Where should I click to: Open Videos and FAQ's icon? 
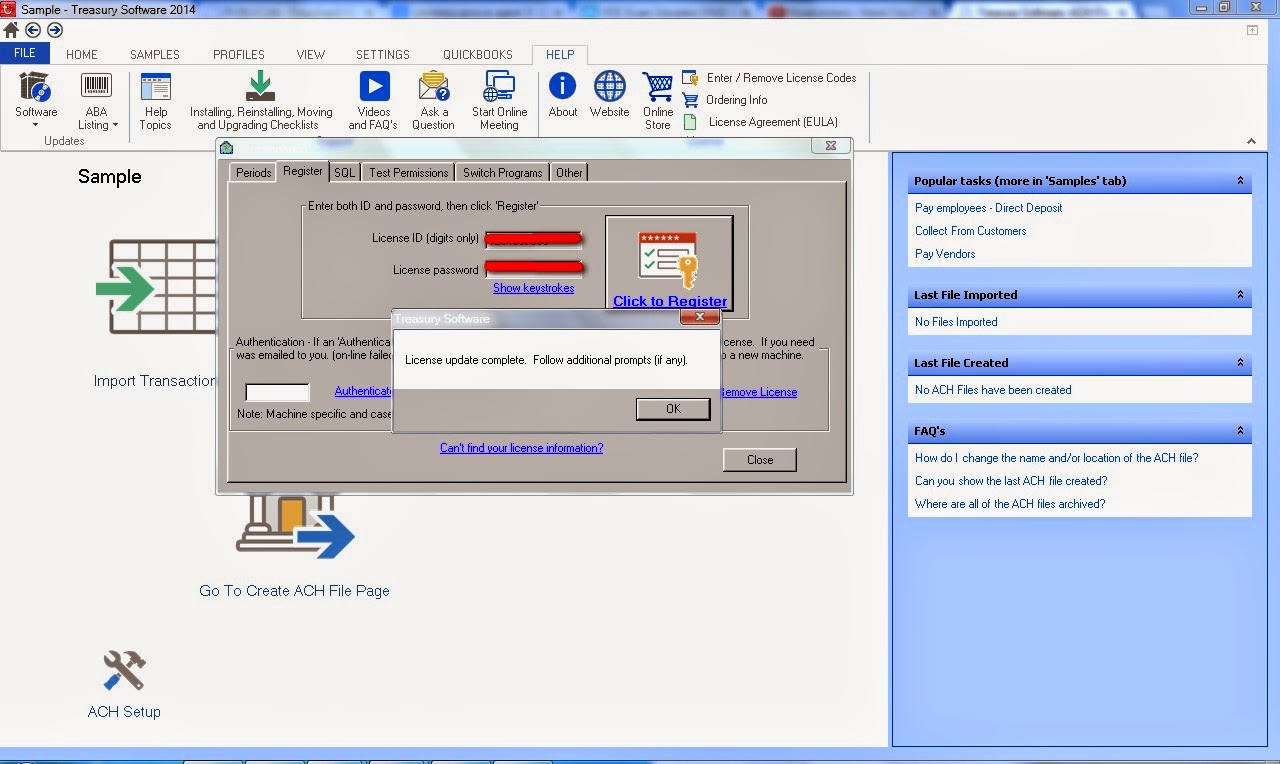pos(374,87)
